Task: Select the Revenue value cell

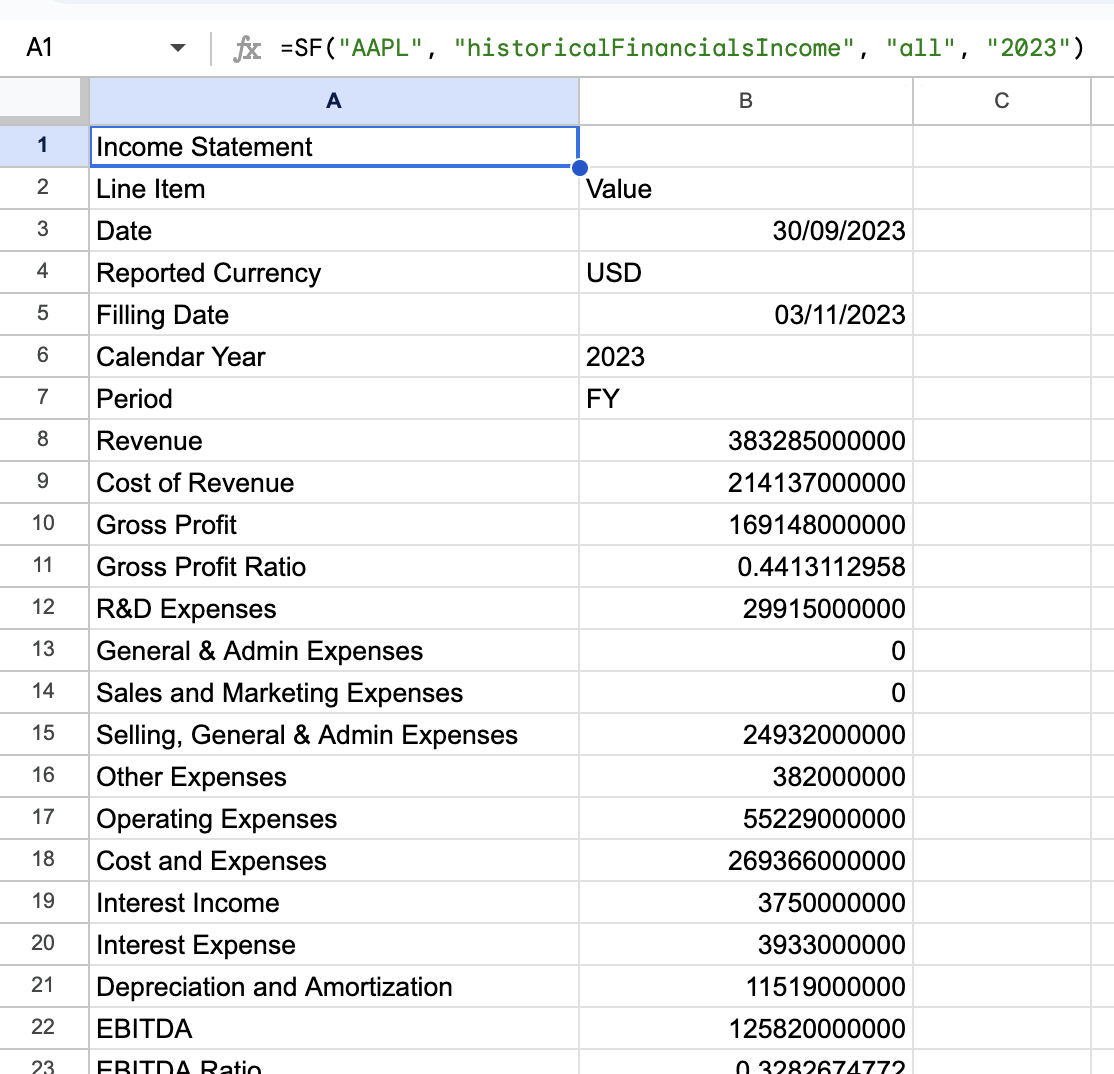Action: click(x=744, y=440)
